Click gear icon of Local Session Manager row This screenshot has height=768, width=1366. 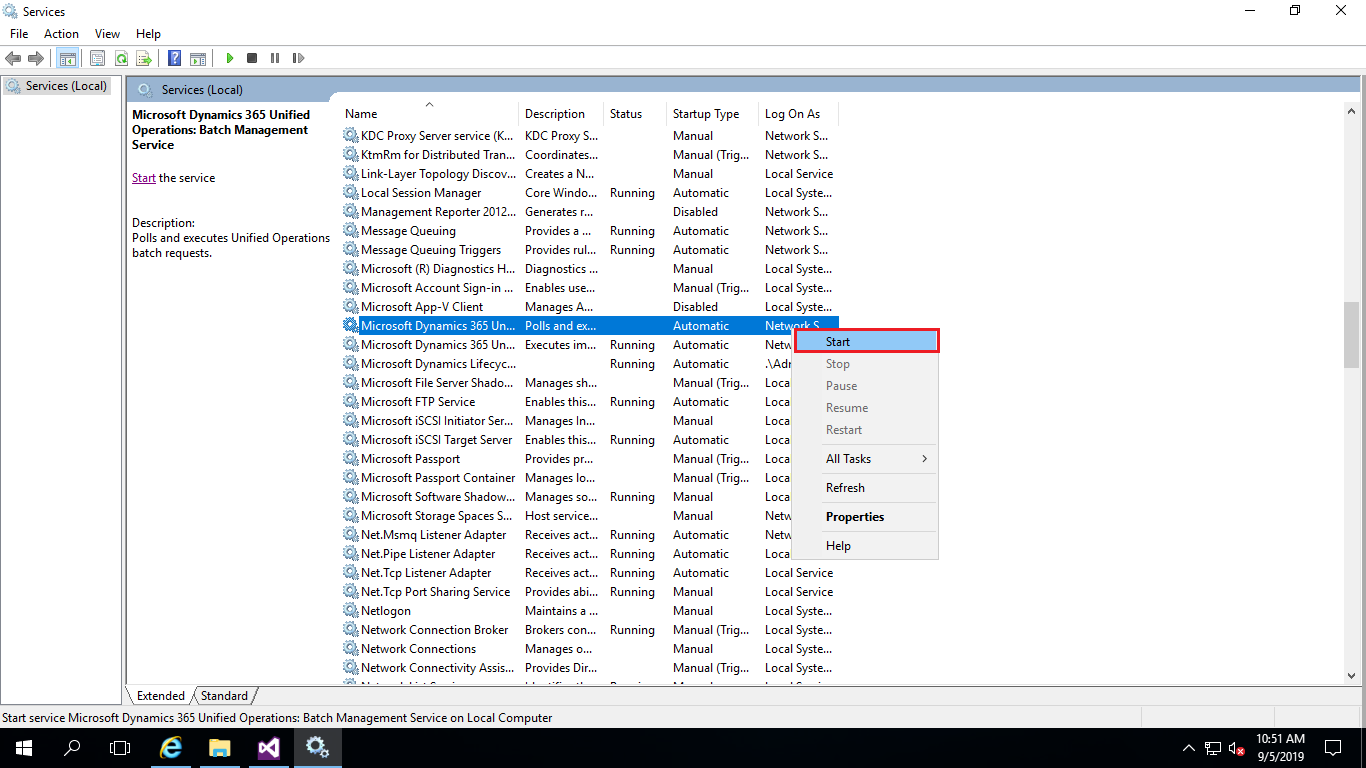click(350, 193)
